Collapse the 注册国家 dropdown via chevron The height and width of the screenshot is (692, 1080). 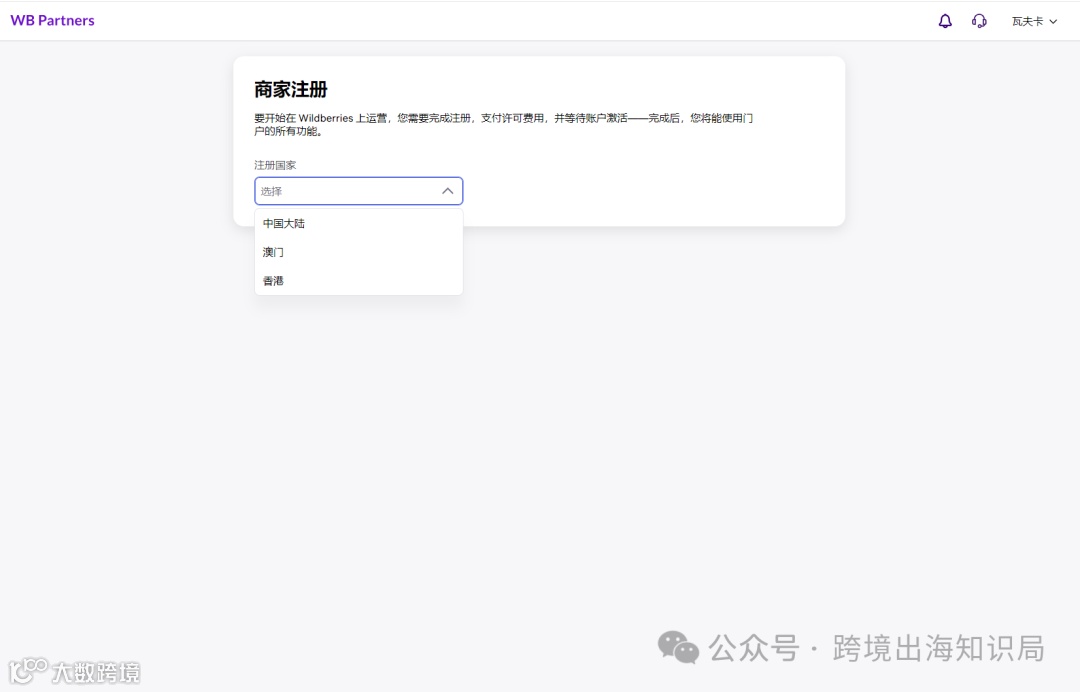(448, 191)
